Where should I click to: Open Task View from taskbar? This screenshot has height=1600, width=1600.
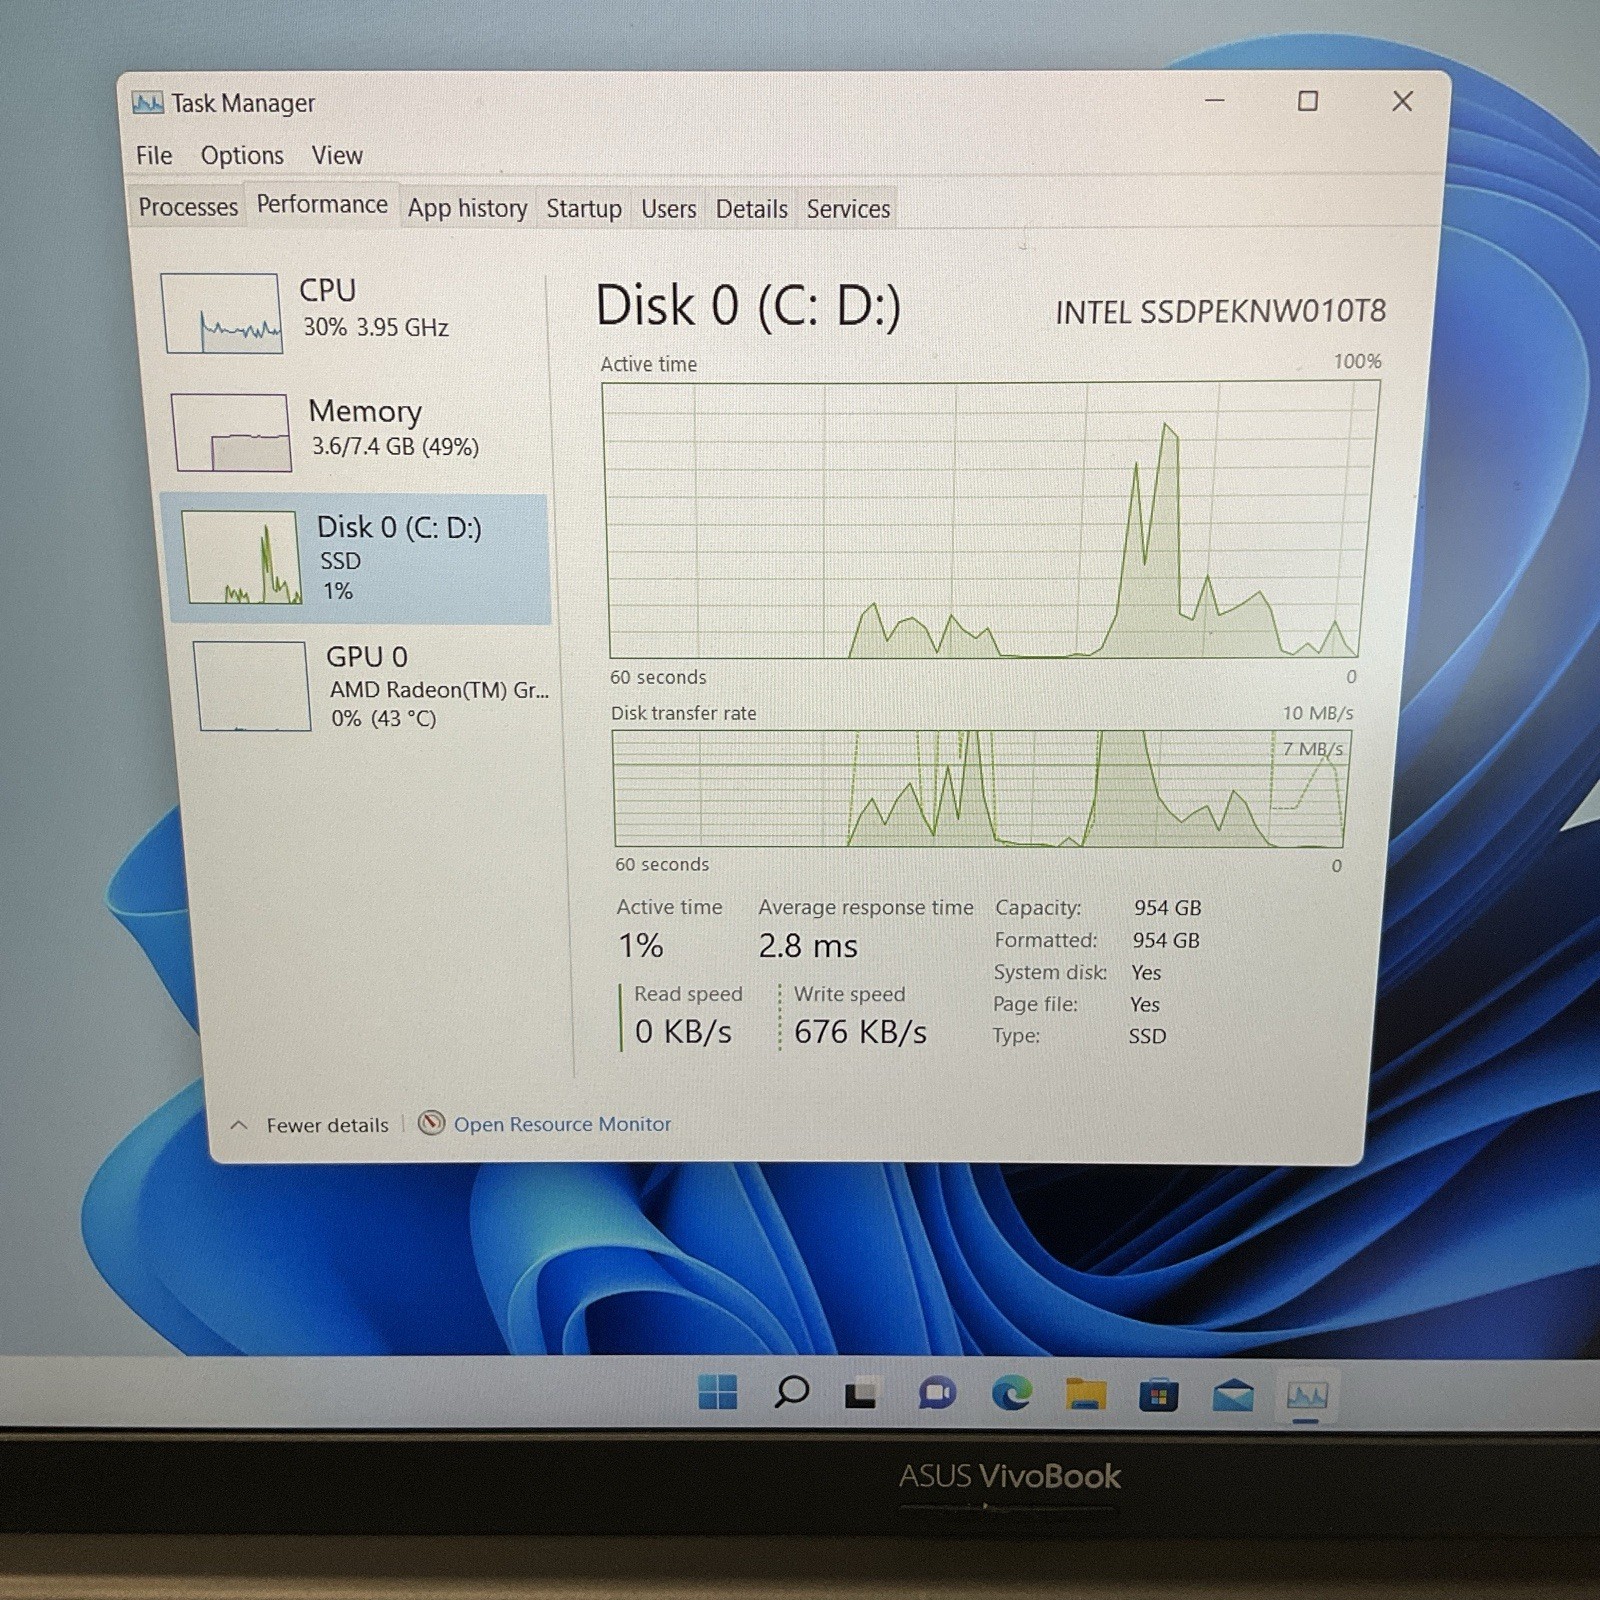click(x=862, y=1393)
